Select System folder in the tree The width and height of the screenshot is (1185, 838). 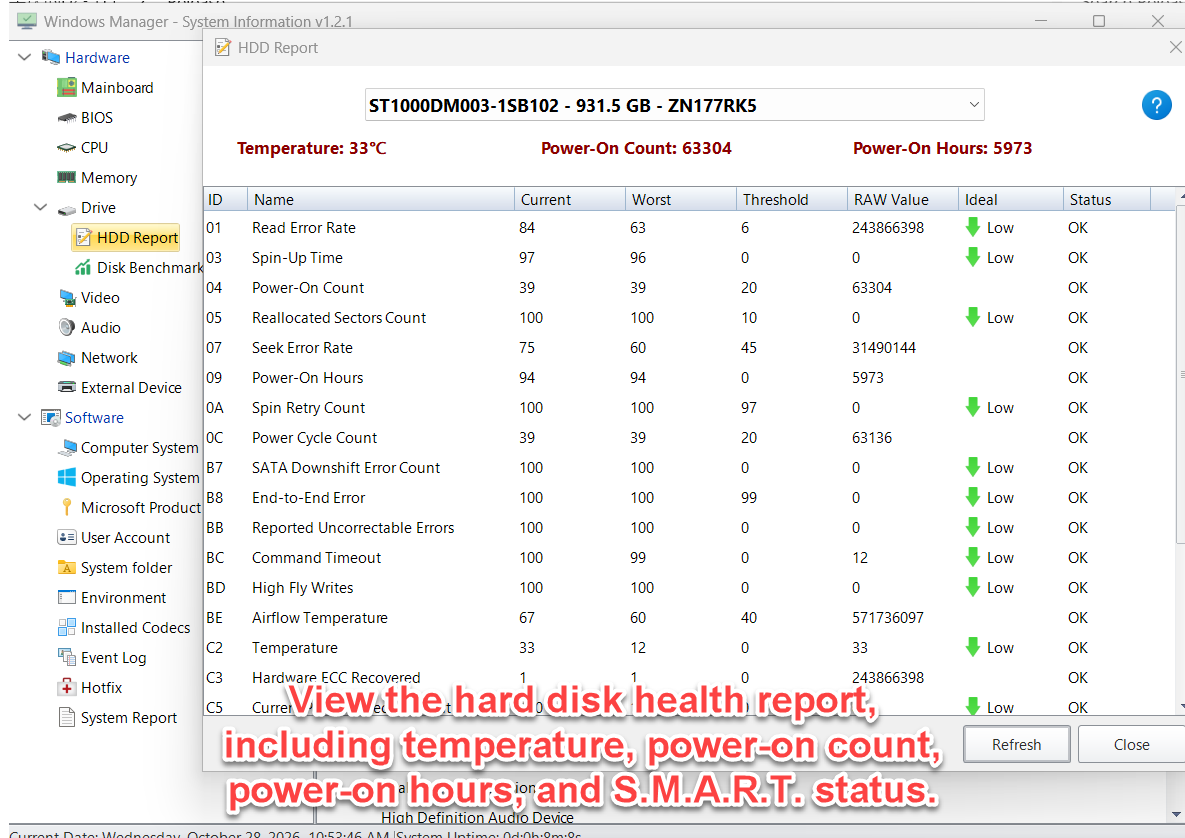pyautogui.click(x=126, y=567)
